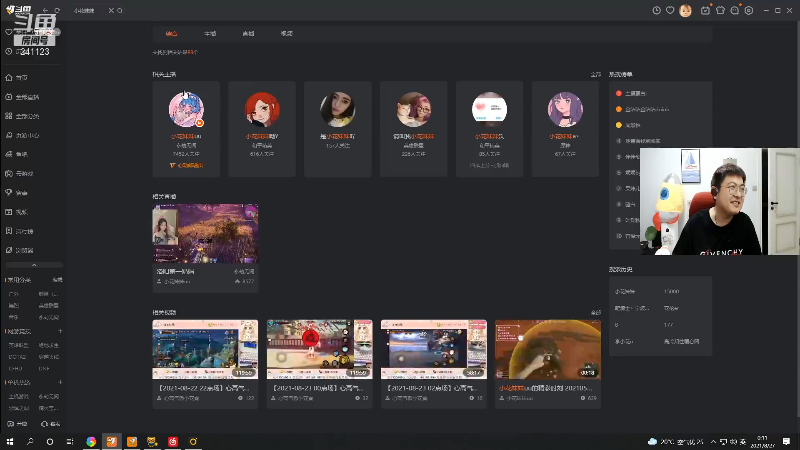This screenshot has width=800, height=450.
Task: Open streamer with cat and glasses girl avatar
Action: (414, 109)
